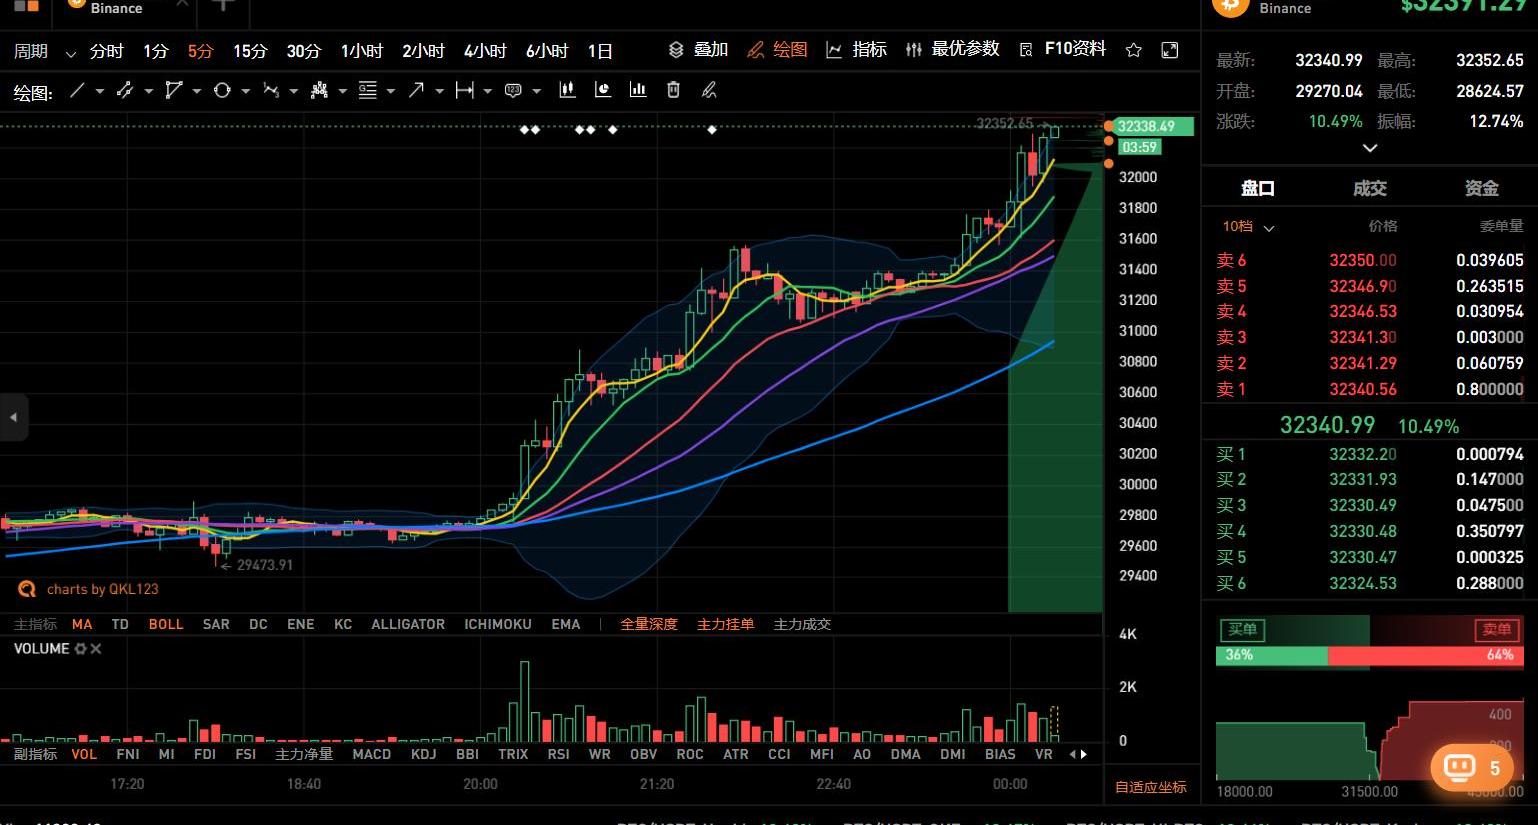Open the 周期 period dropdown

point(44,51)
